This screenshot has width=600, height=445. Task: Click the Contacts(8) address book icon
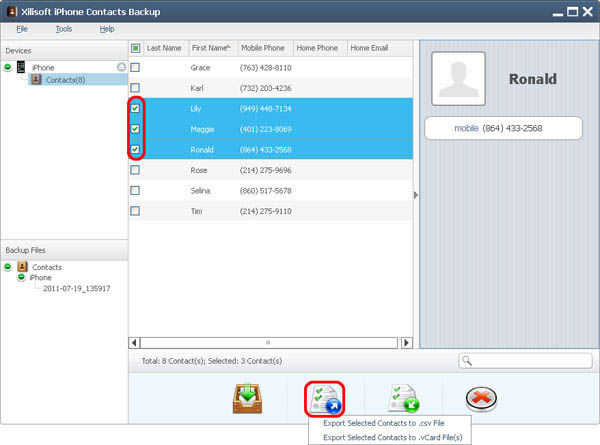coord(36,80)
